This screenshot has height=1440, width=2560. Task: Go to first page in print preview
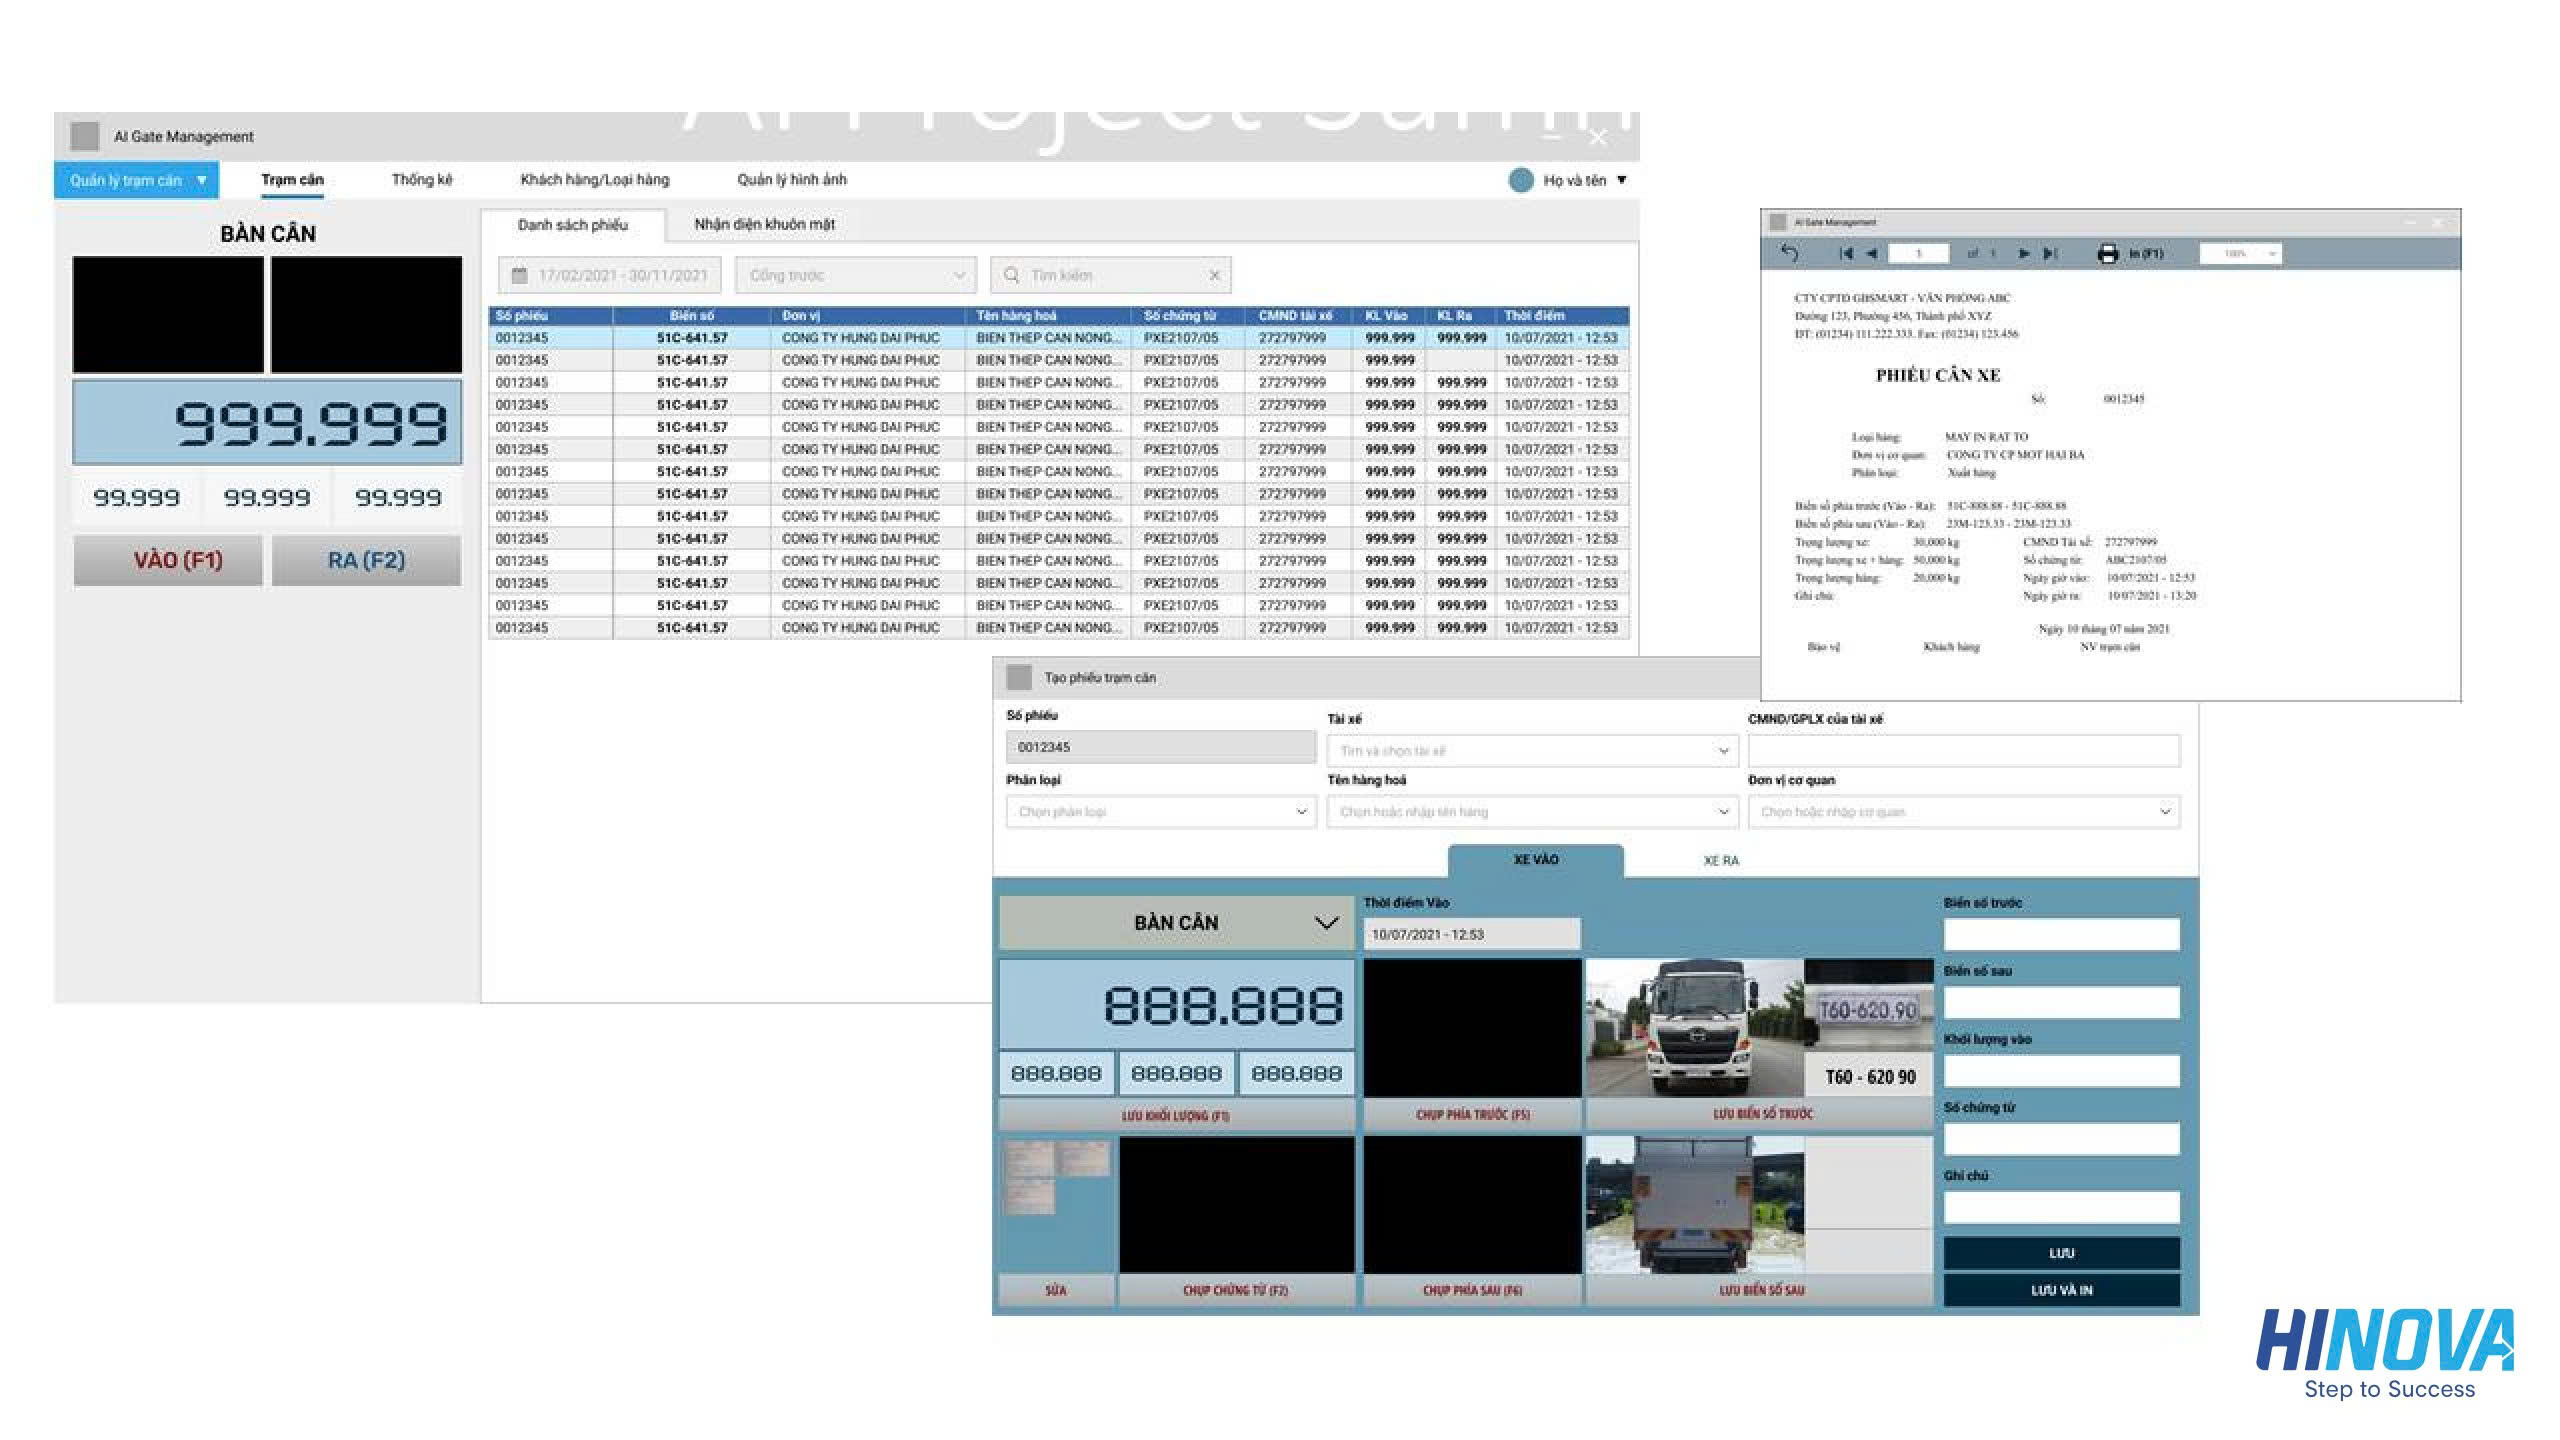[1846, 254]
